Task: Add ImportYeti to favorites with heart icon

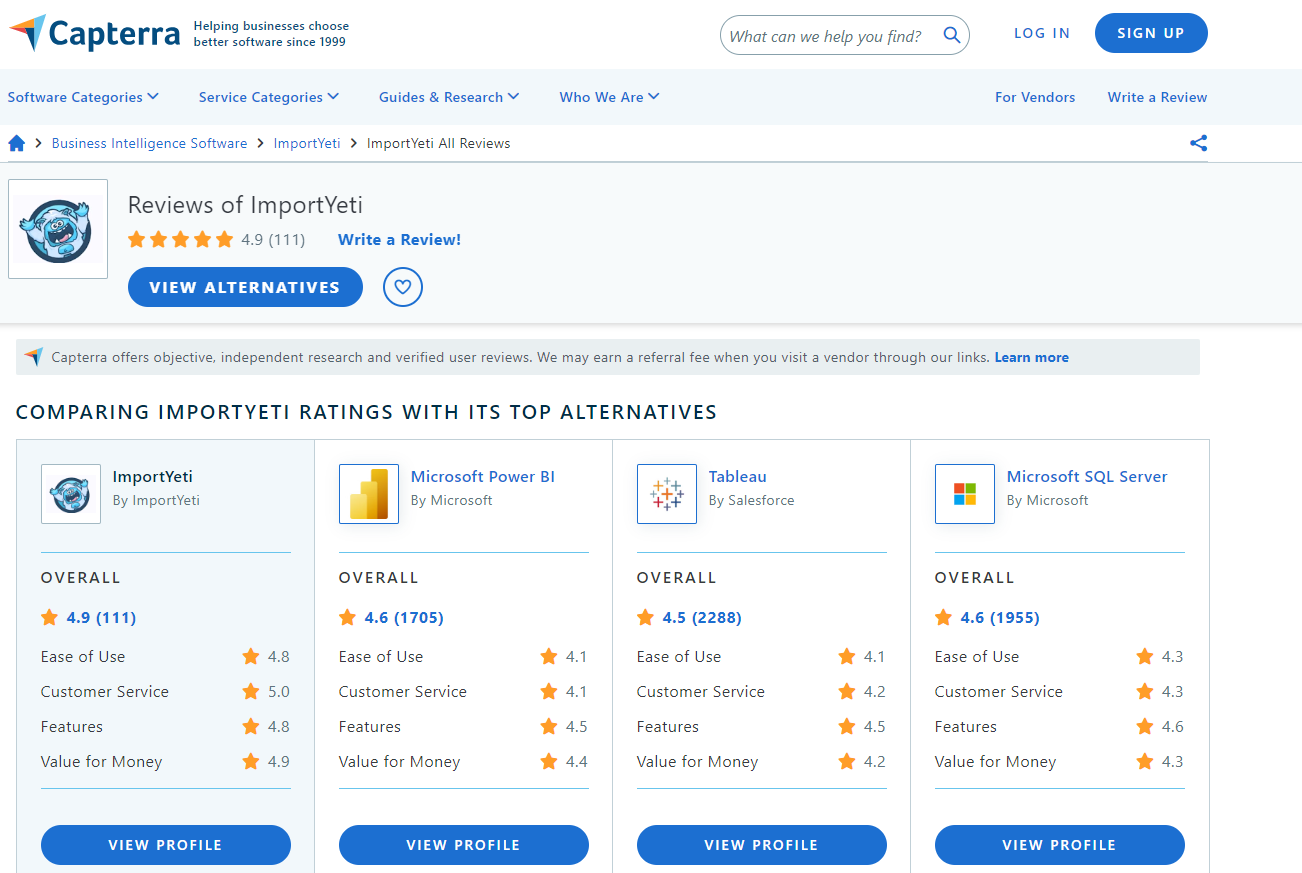Action: (x=403, y=287)
